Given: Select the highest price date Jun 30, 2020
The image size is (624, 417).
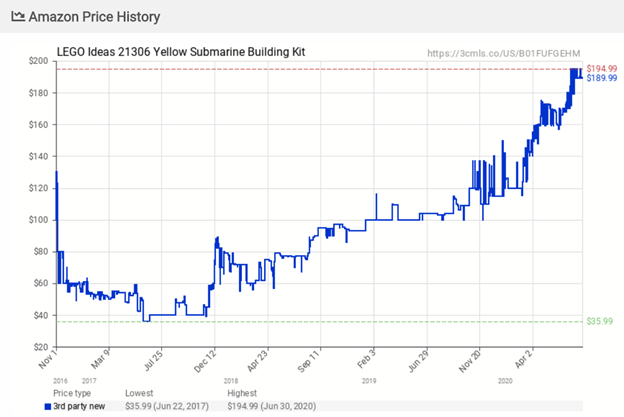Looking at the screenshot, I should [x=277, y=405].
